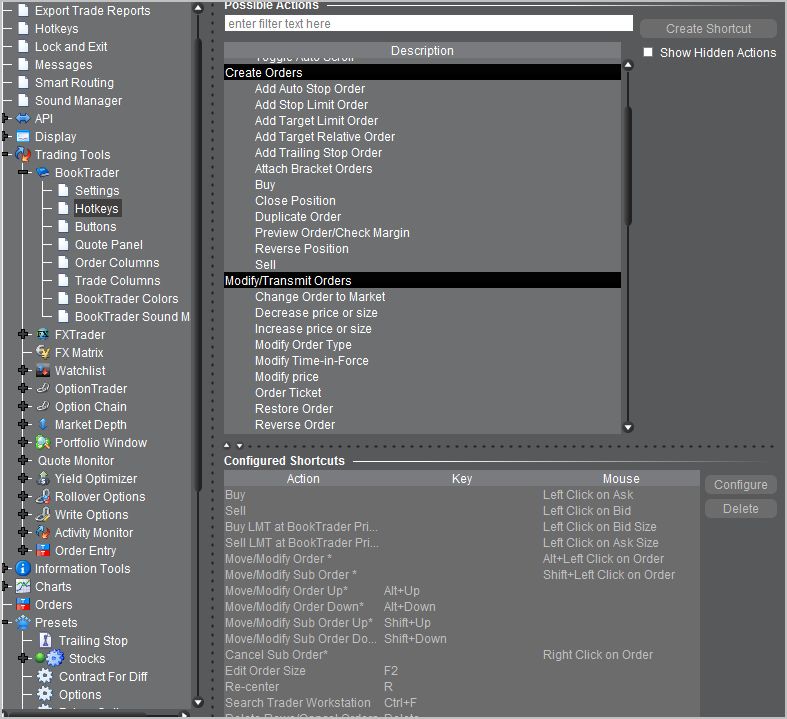Expand the API tree node
Image resolution: width=787 pixels, height=719 pixels.
(5, 118)
